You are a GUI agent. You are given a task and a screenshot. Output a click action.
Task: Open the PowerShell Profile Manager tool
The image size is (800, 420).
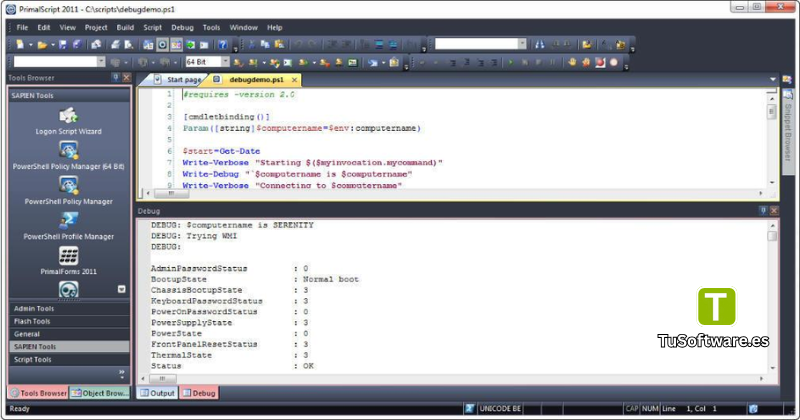pos(68,226)
